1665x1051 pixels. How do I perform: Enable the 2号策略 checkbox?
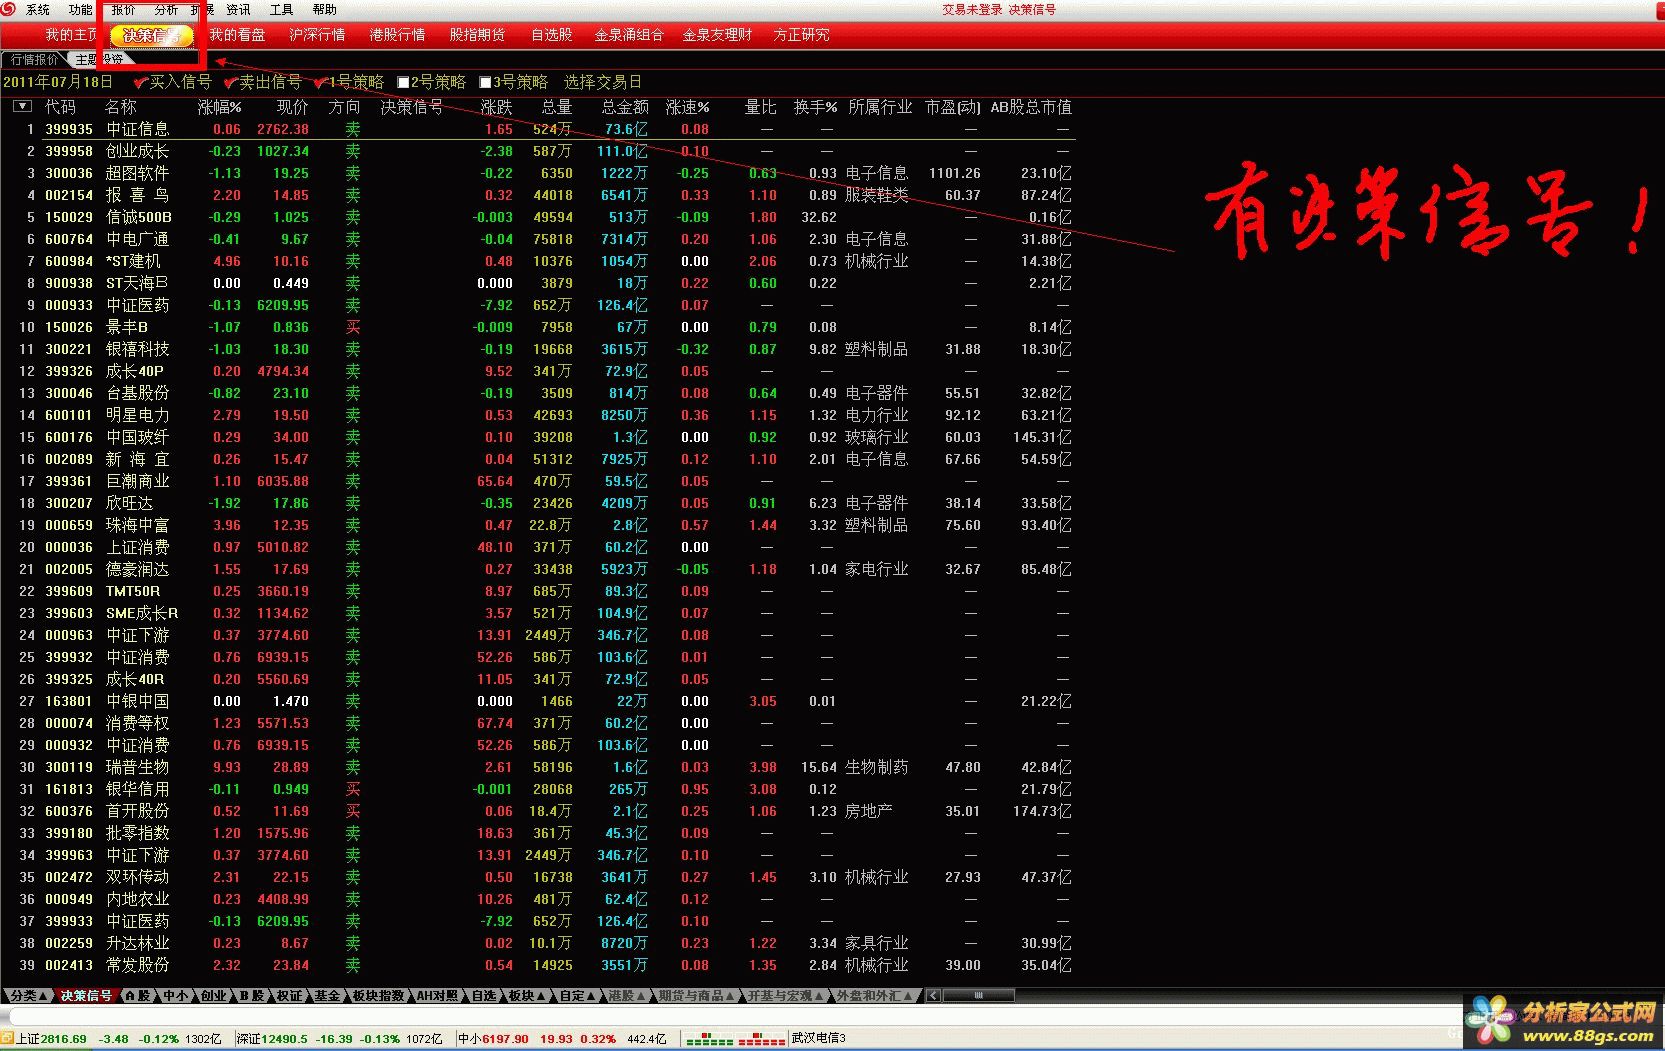click(403, 82)
